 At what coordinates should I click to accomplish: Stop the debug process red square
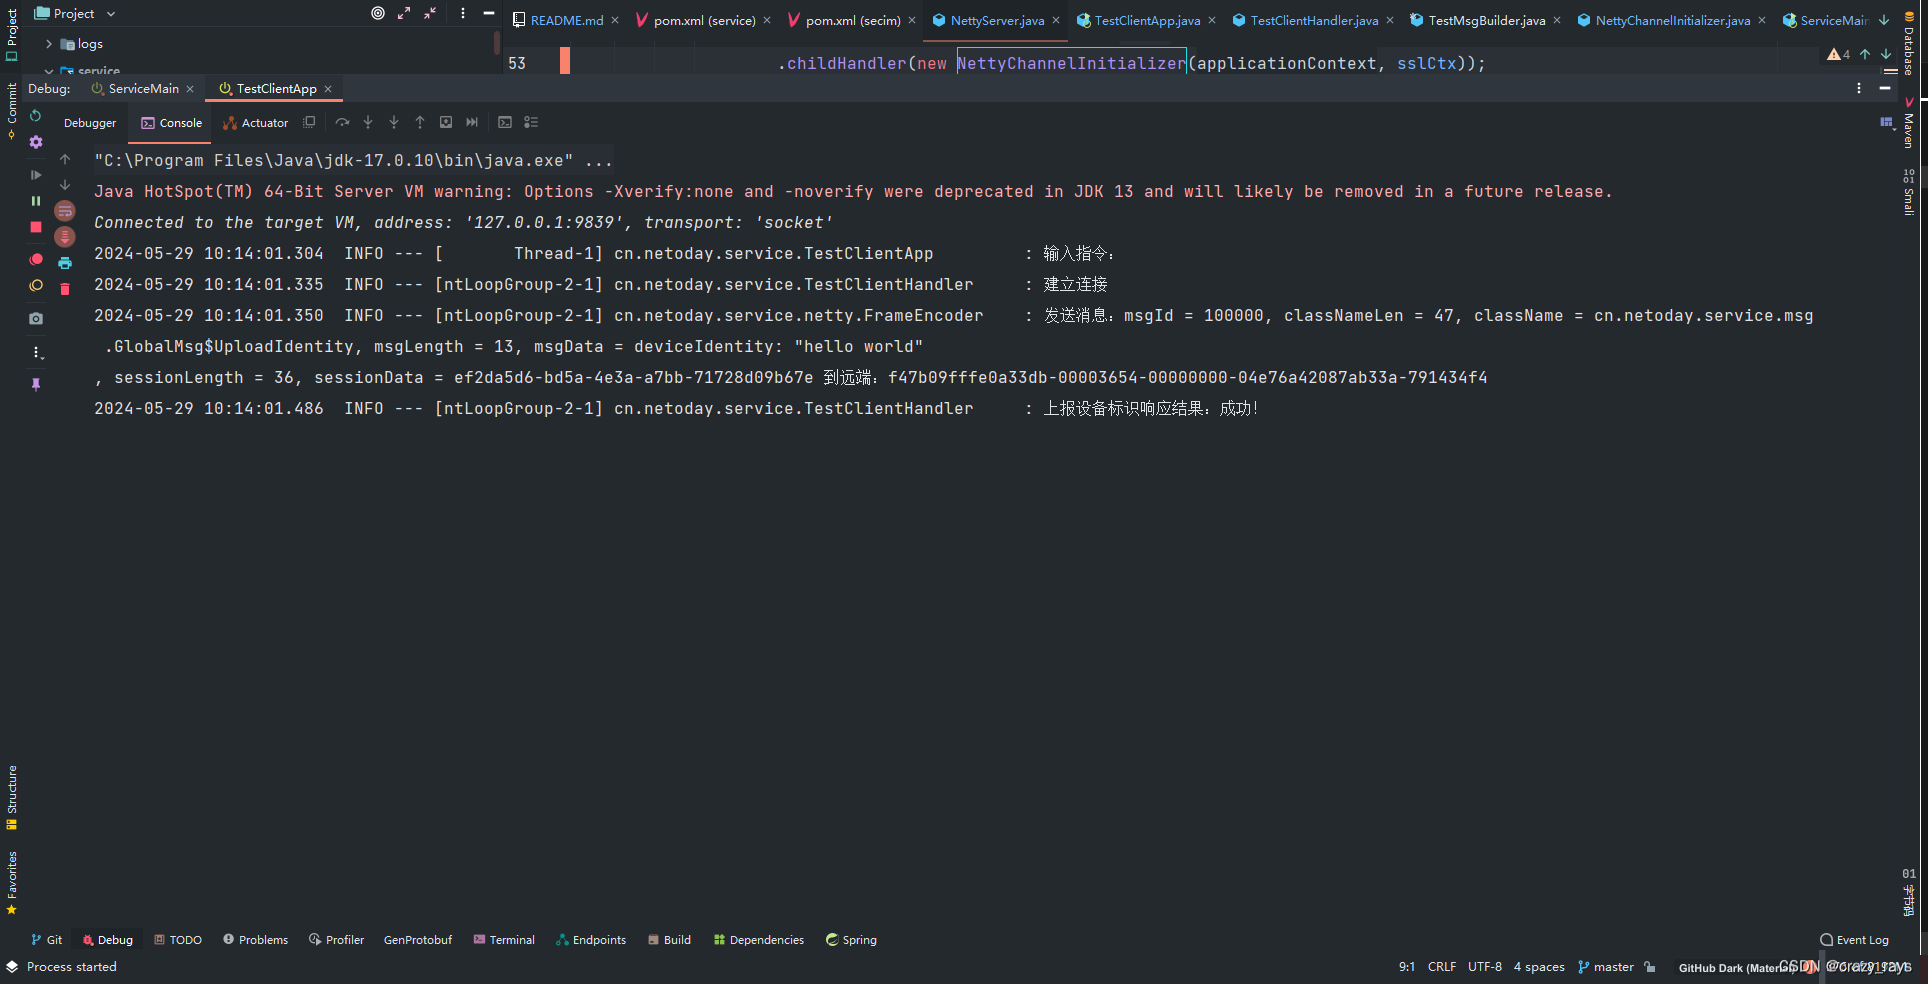tap(36, 227)
